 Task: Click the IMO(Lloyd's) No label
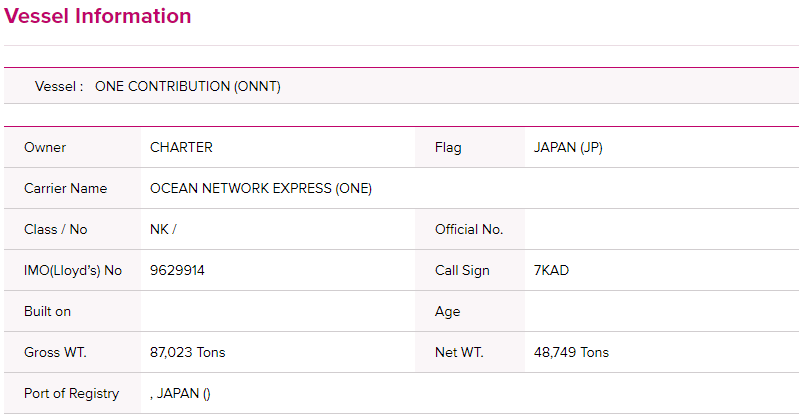73,270
